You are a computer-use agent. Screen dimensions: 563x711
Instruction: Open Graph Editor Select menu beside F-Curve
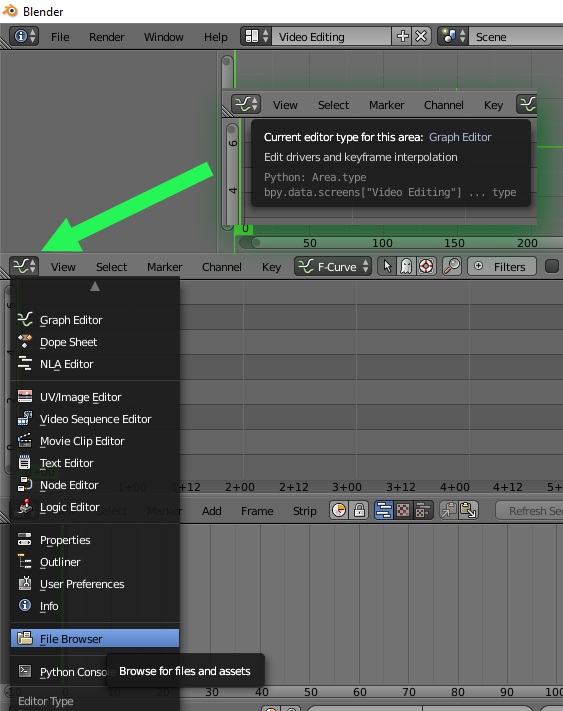tap(112, 267)
